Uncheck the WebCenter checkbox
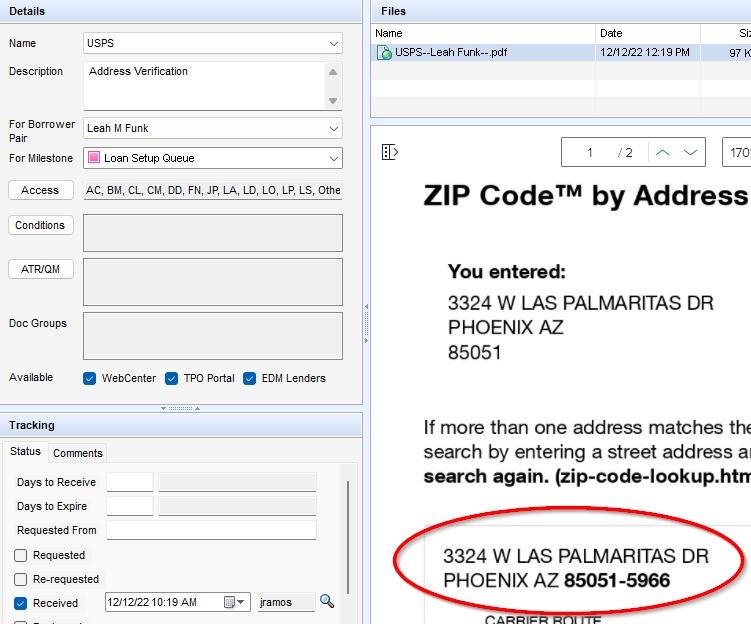 pos(90,378)
